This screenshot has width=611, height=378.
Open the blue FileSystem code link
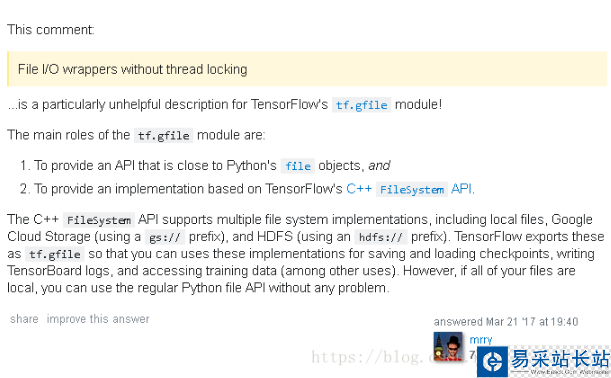click(411, 189)
